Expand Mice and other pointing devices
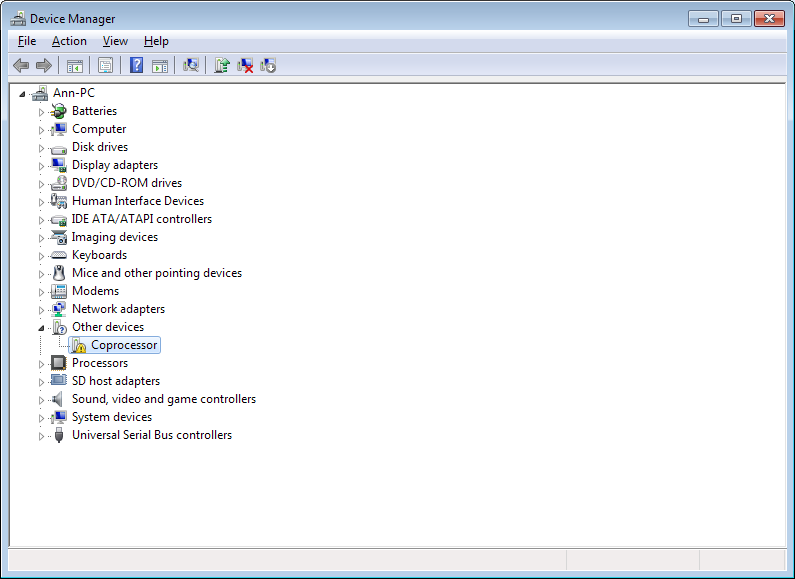Viewport: 795px width, 579px height. click(x=42, y=274)
